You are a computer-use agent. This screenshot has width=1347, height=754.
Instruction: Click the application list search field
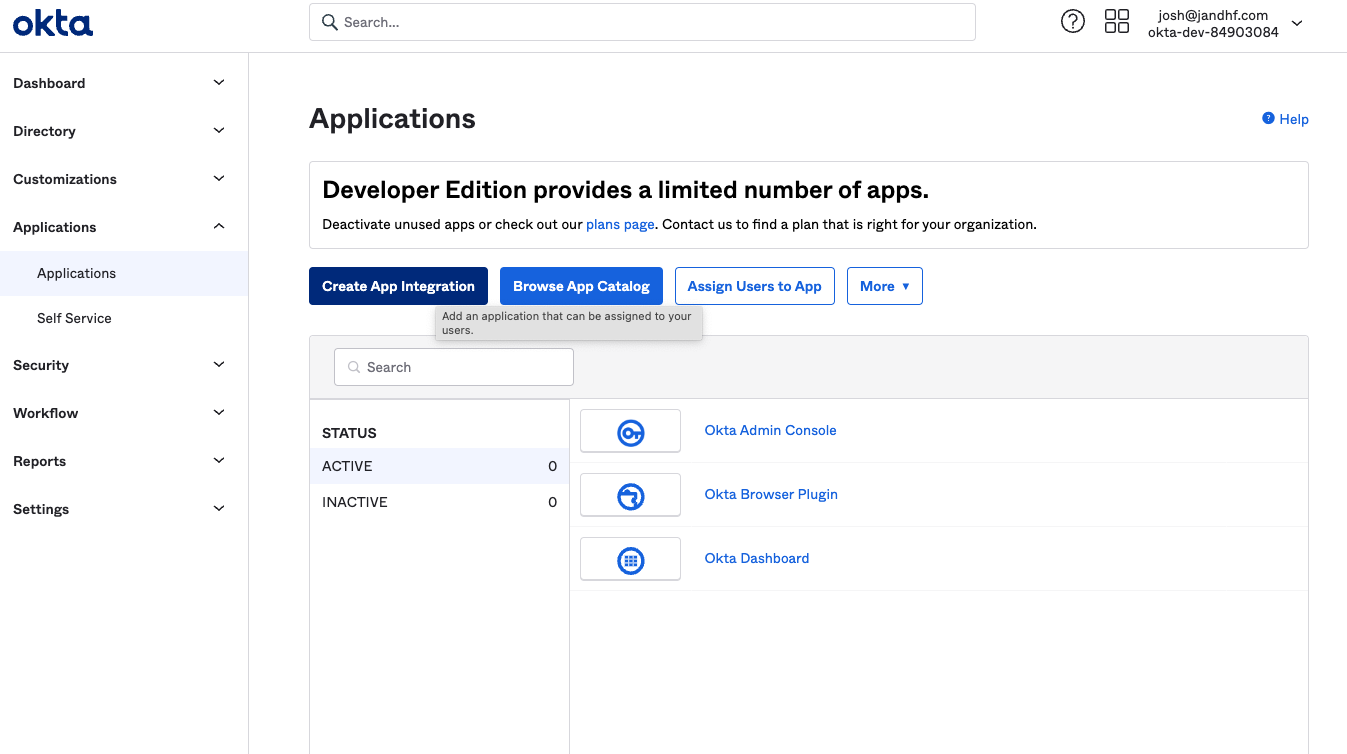tap(453, 367)
